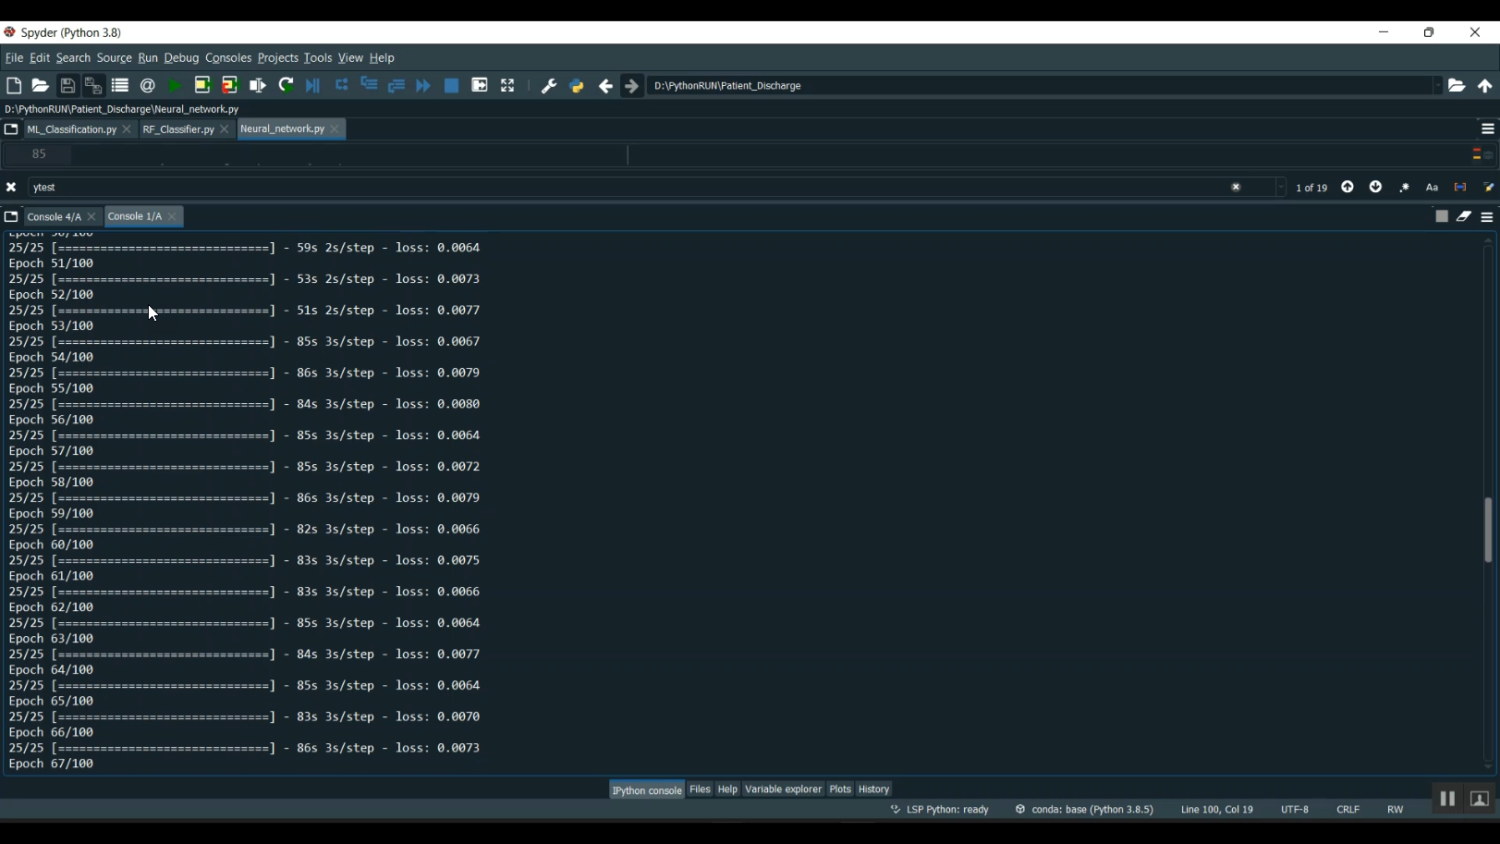This screenshot has width=1500, height=844.
Task: Go to parent directory with up arrow
Action: point(1485,86)
